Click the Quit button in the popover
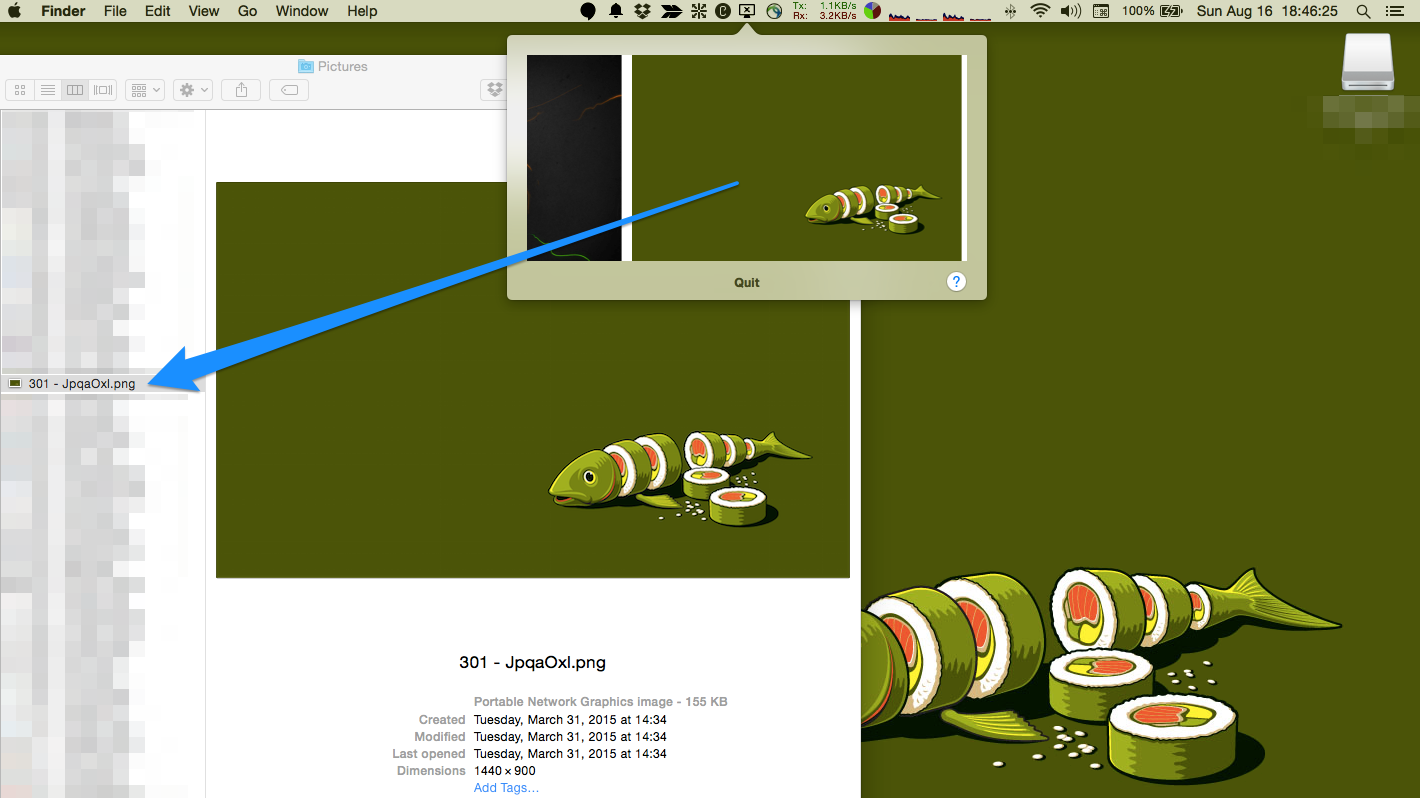Viewport: 1420px width, 798px height. [x=747, y=282]
